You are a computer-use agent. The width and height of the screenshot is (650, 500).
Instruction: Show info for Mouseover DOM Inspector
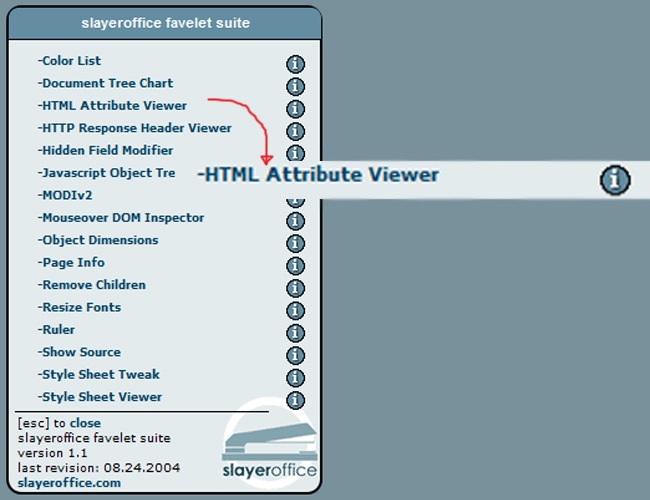point(296,221)
